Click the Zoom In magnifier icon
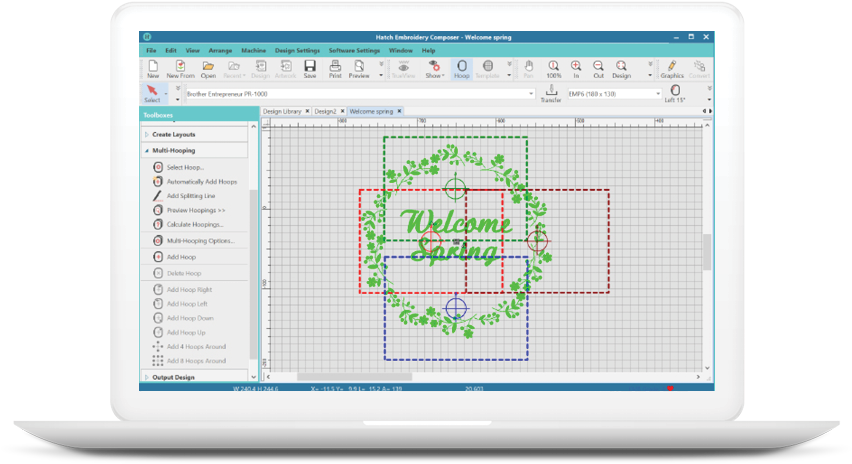Image resolution: width=852 pixels, height=464 pixels. click(x=576, y=68)
